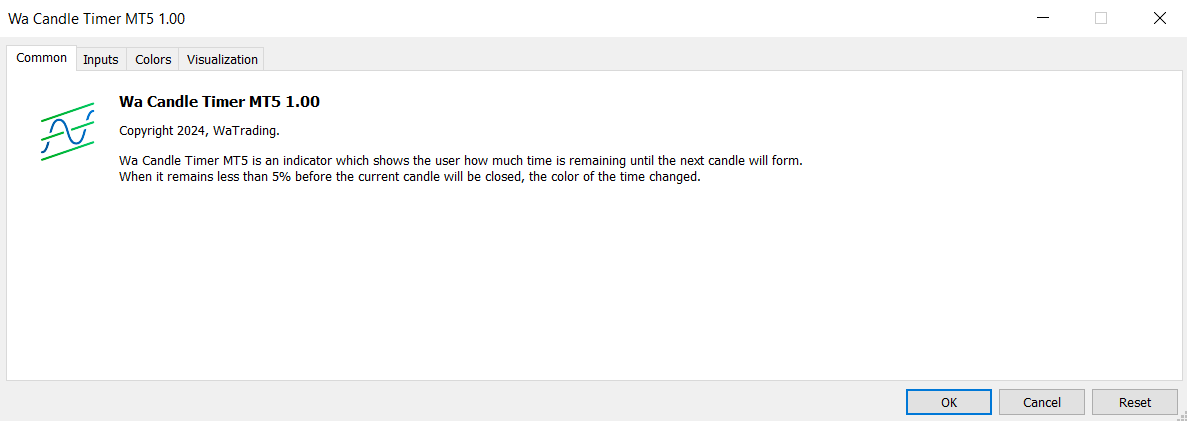Click the window title bar text

point(96,19)
